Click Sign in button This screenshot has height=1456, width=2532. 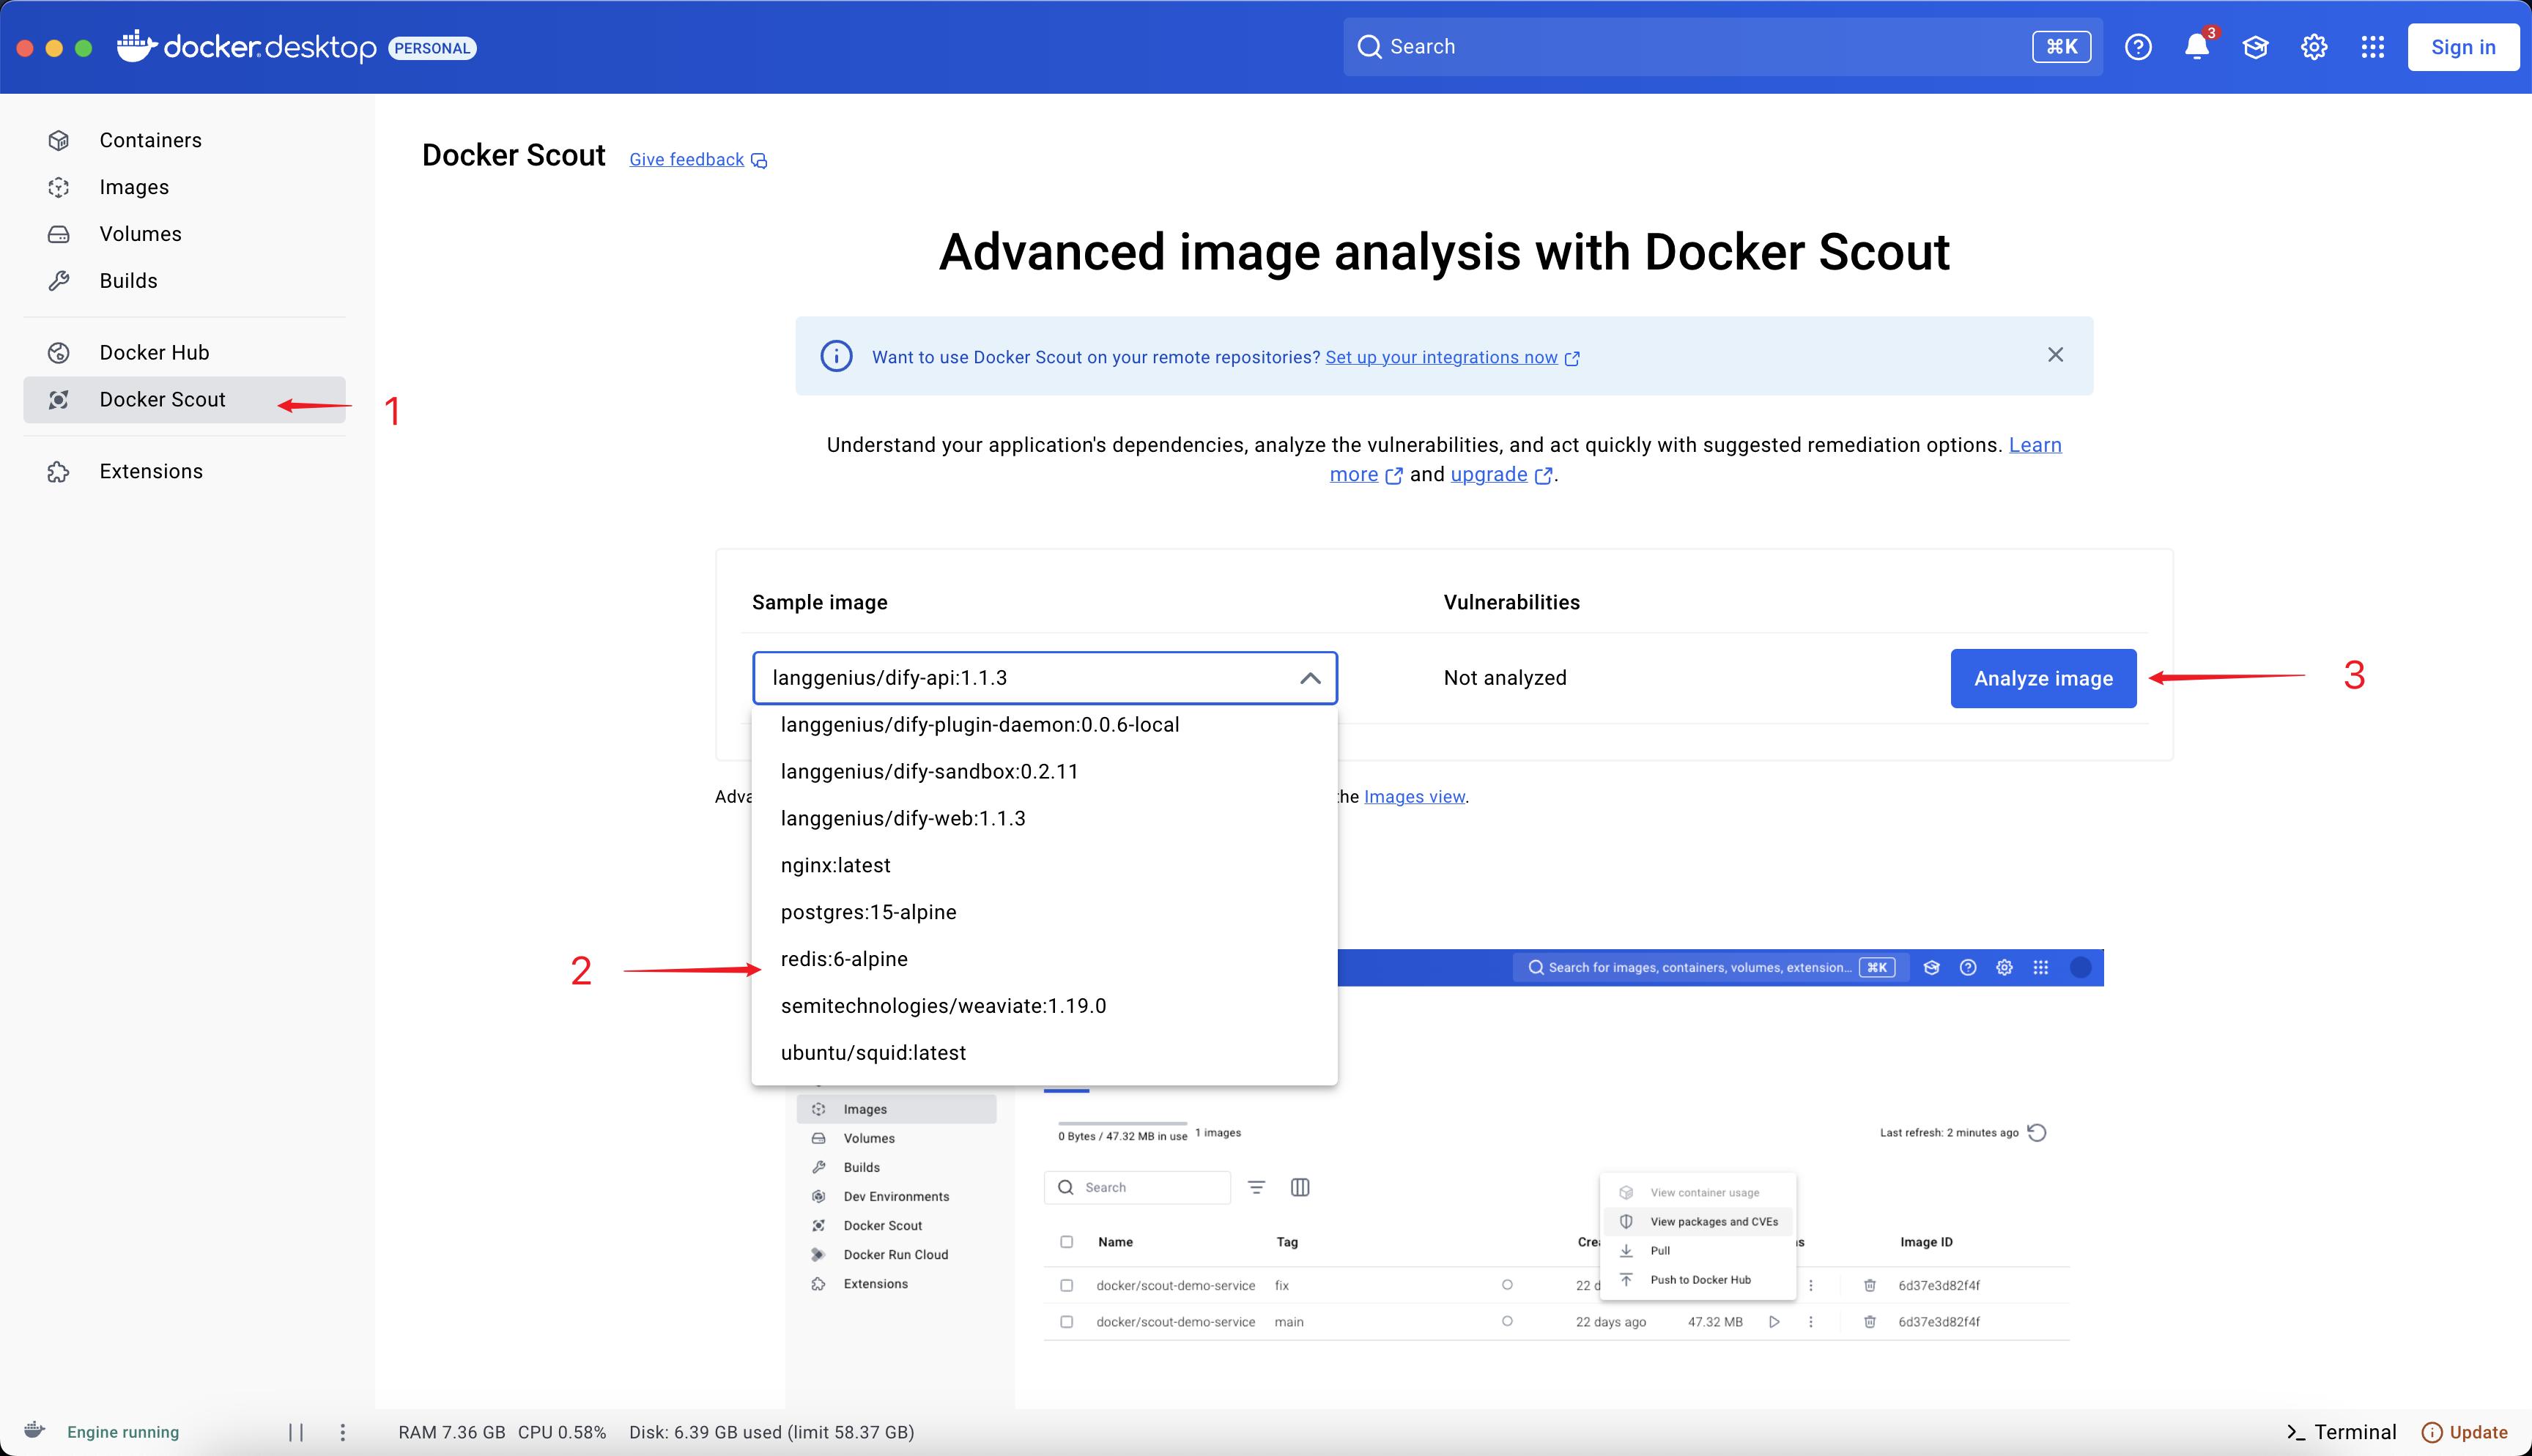click(x=2463, y=47)
